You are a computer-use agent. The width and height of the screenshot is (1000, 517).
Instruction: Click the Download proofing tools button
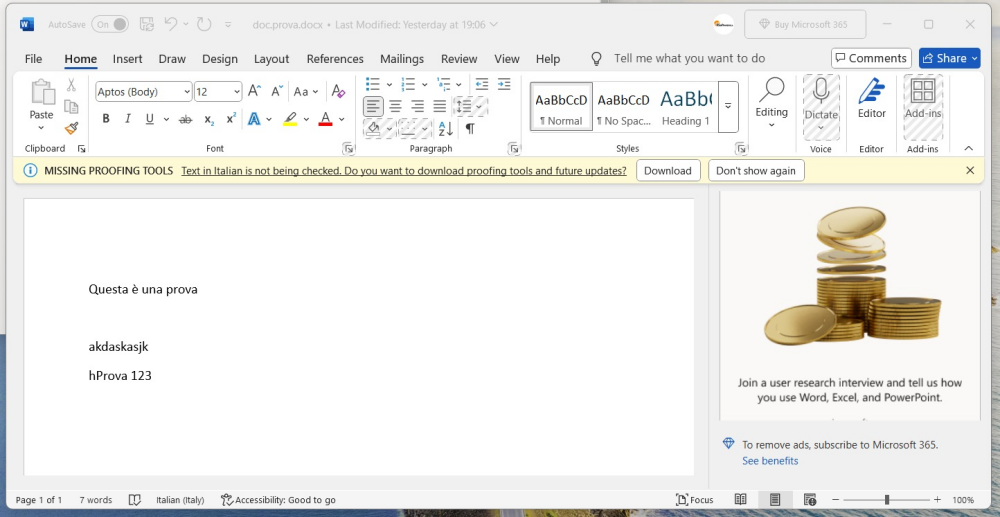click(x=668, y=171)
